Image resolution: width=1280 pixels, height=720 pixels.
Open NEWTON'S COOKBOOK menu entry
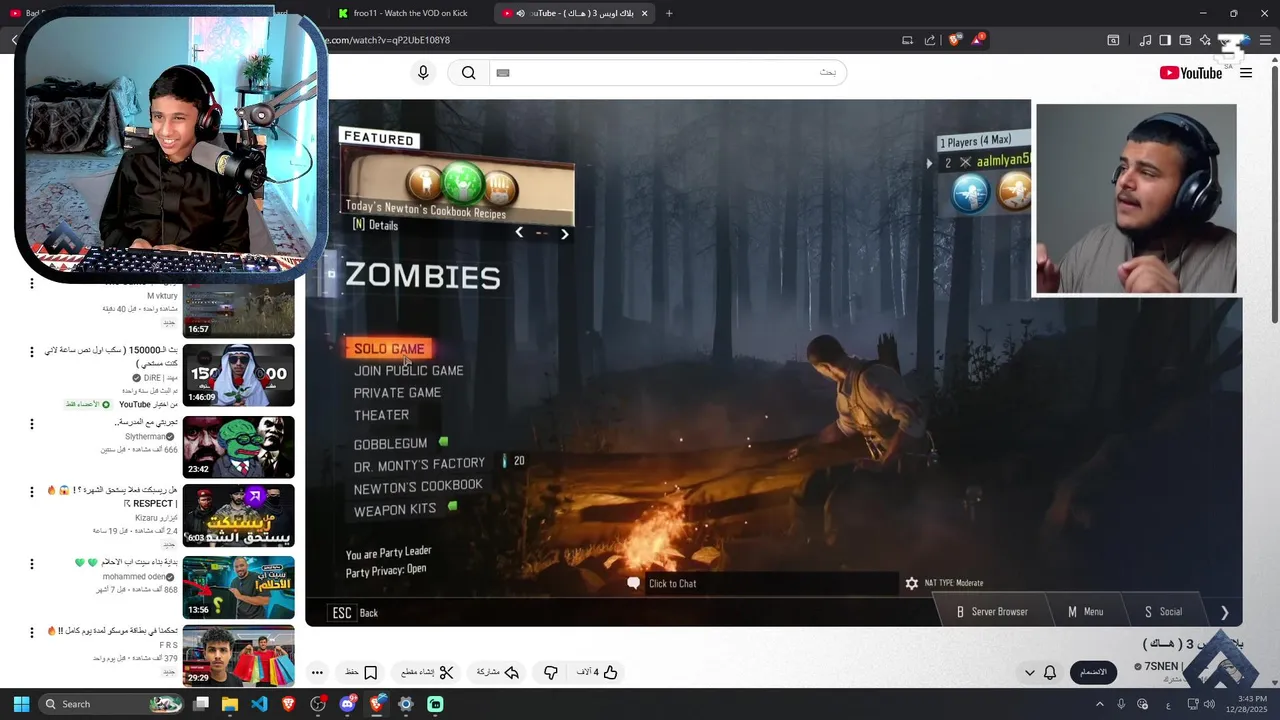(x=418, y=487)
